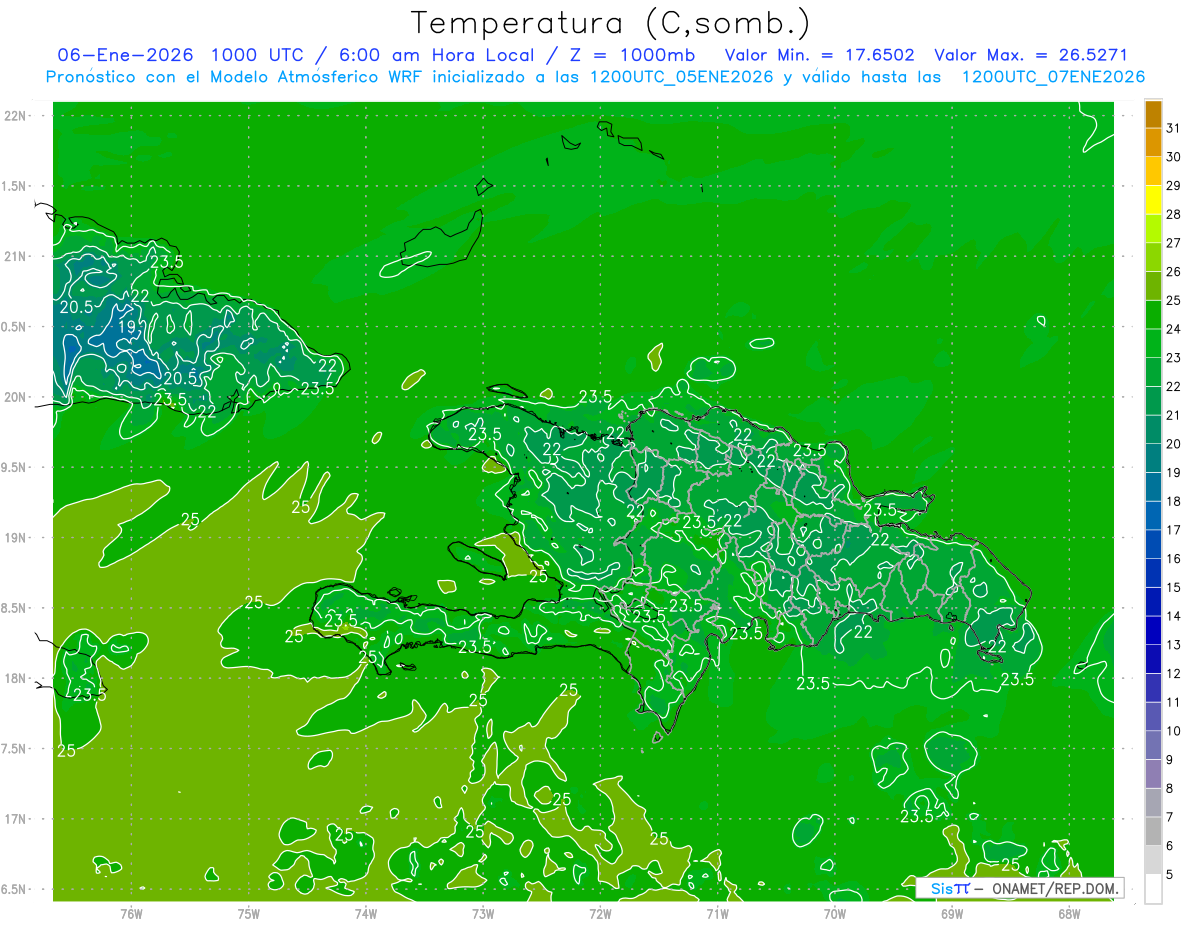
Task: Pick the colorbar swatch between 30 and 31
Action: coord(1153,143)
